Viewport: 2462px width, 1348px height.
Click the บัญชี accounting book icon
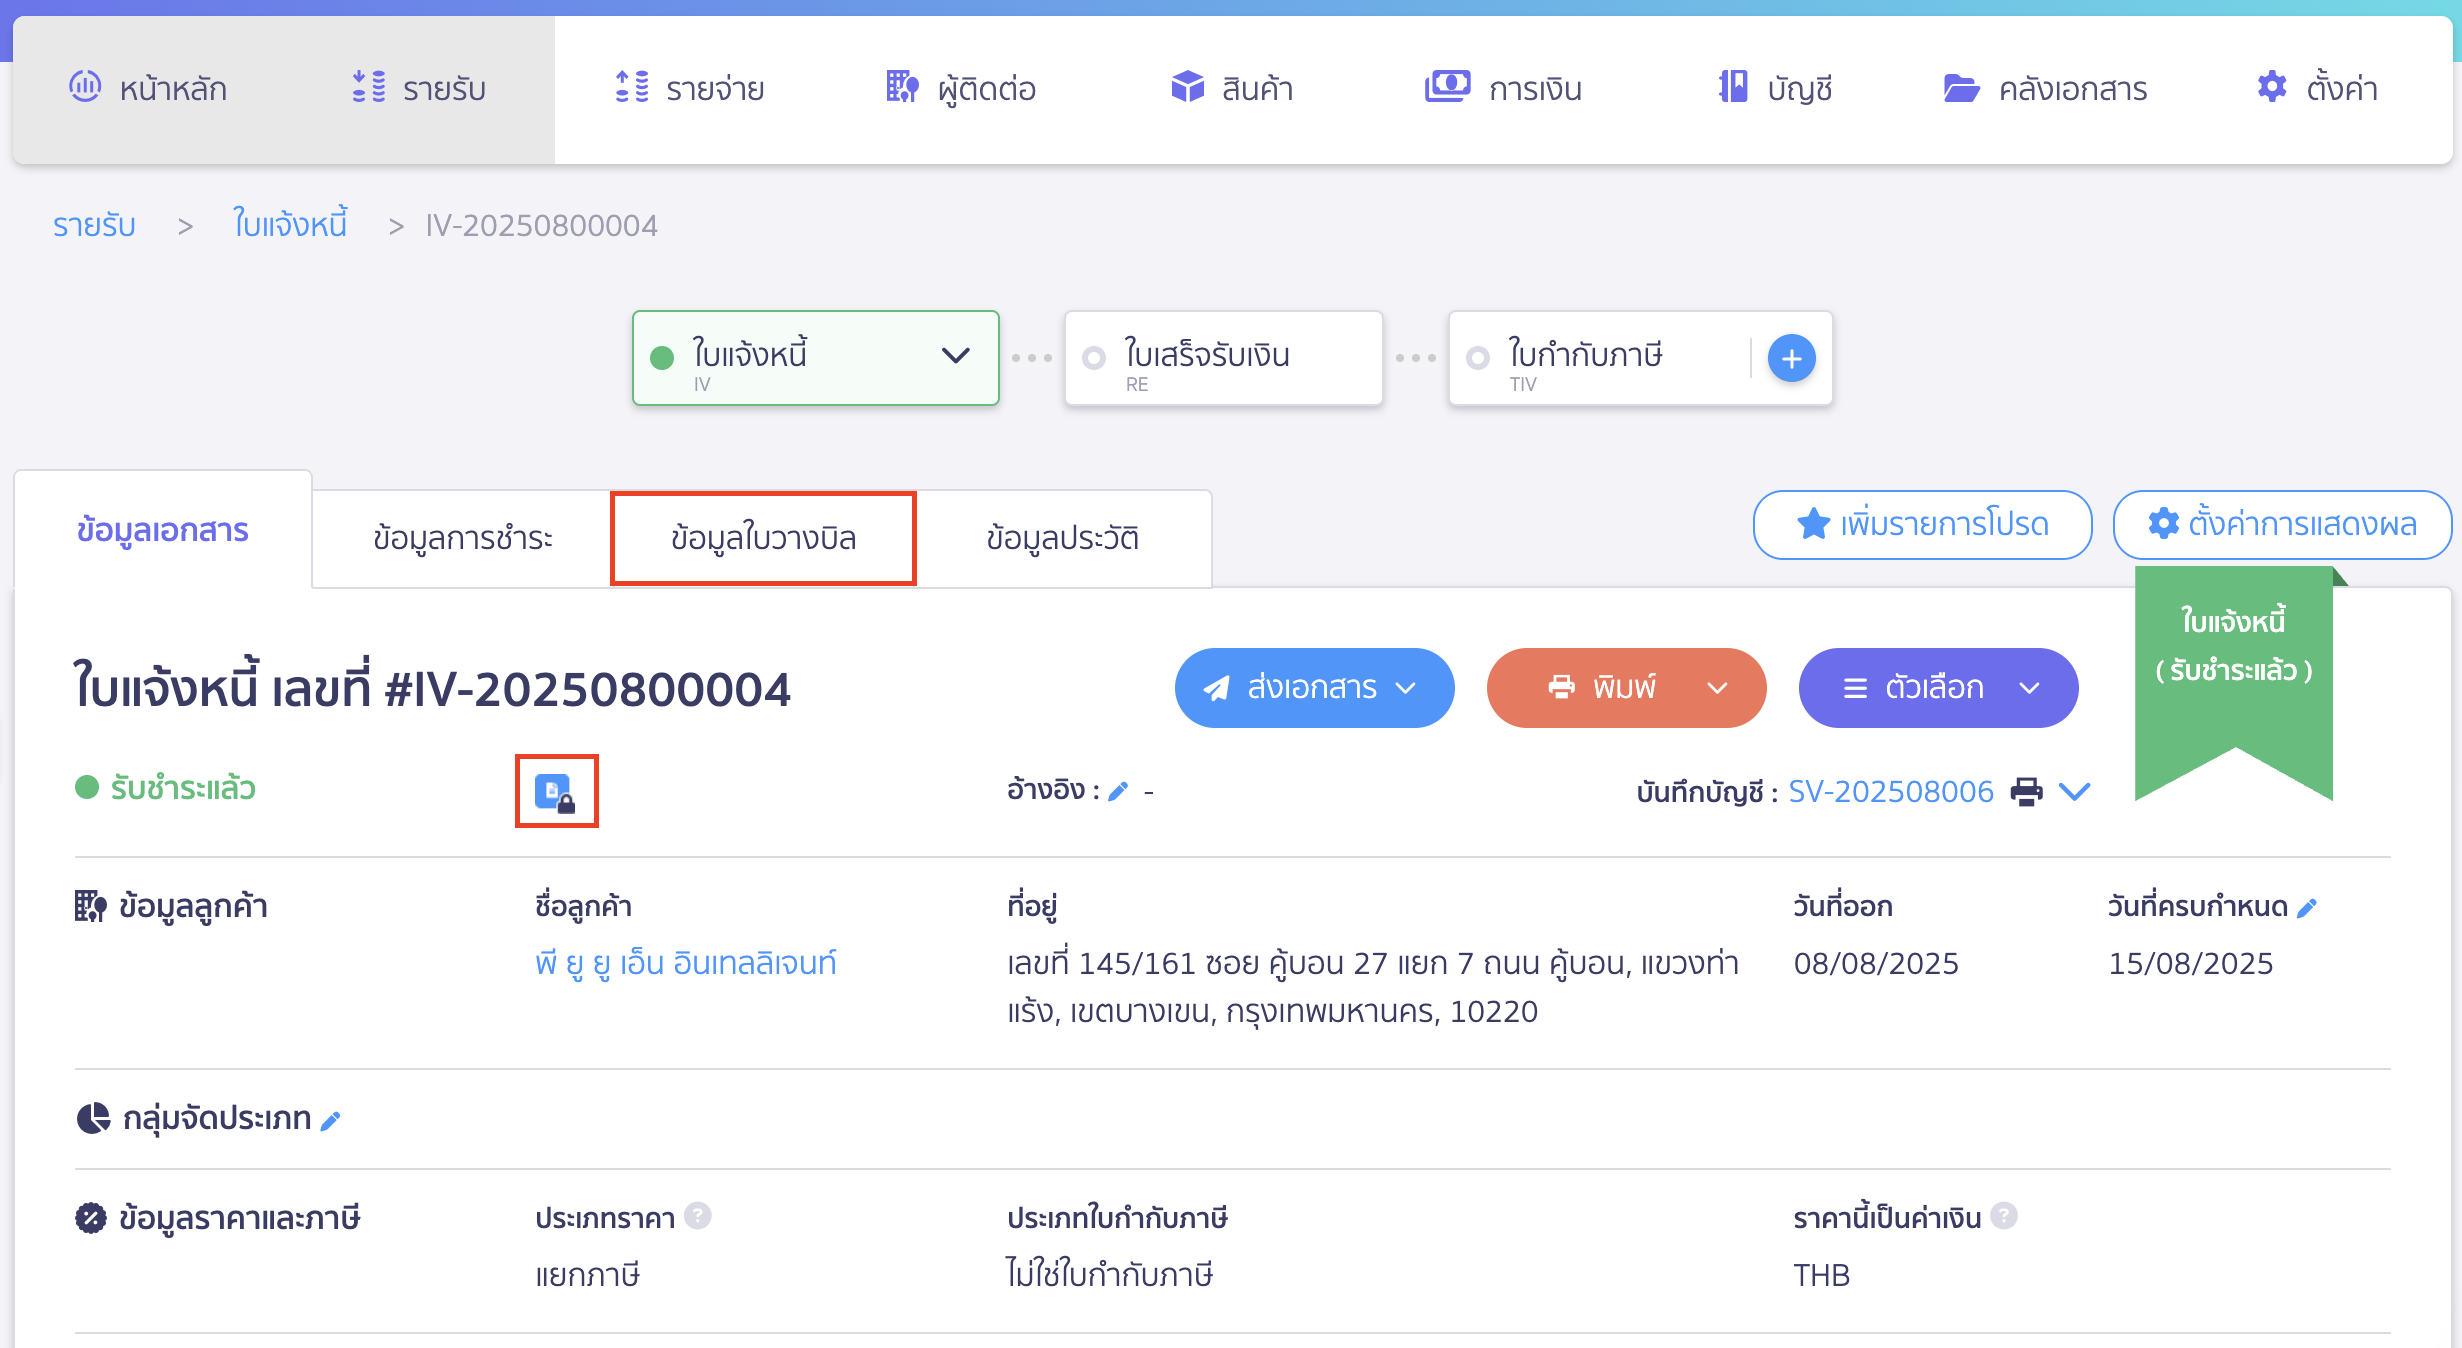coord(1733,87)
